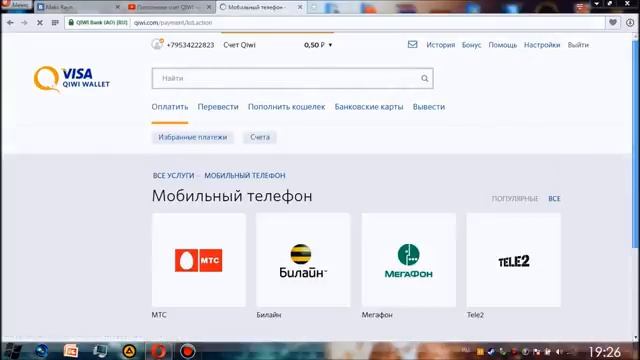Stop page loading with the X button
640x360 pixels.
pyautogui.click(x=40, y=23)
